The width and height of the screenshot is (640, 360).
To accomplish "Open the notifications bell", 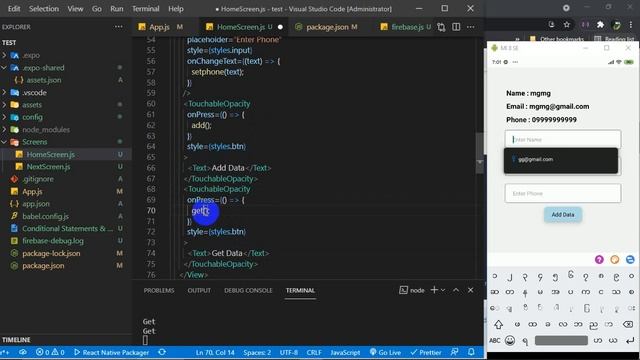I will [471, 352].
